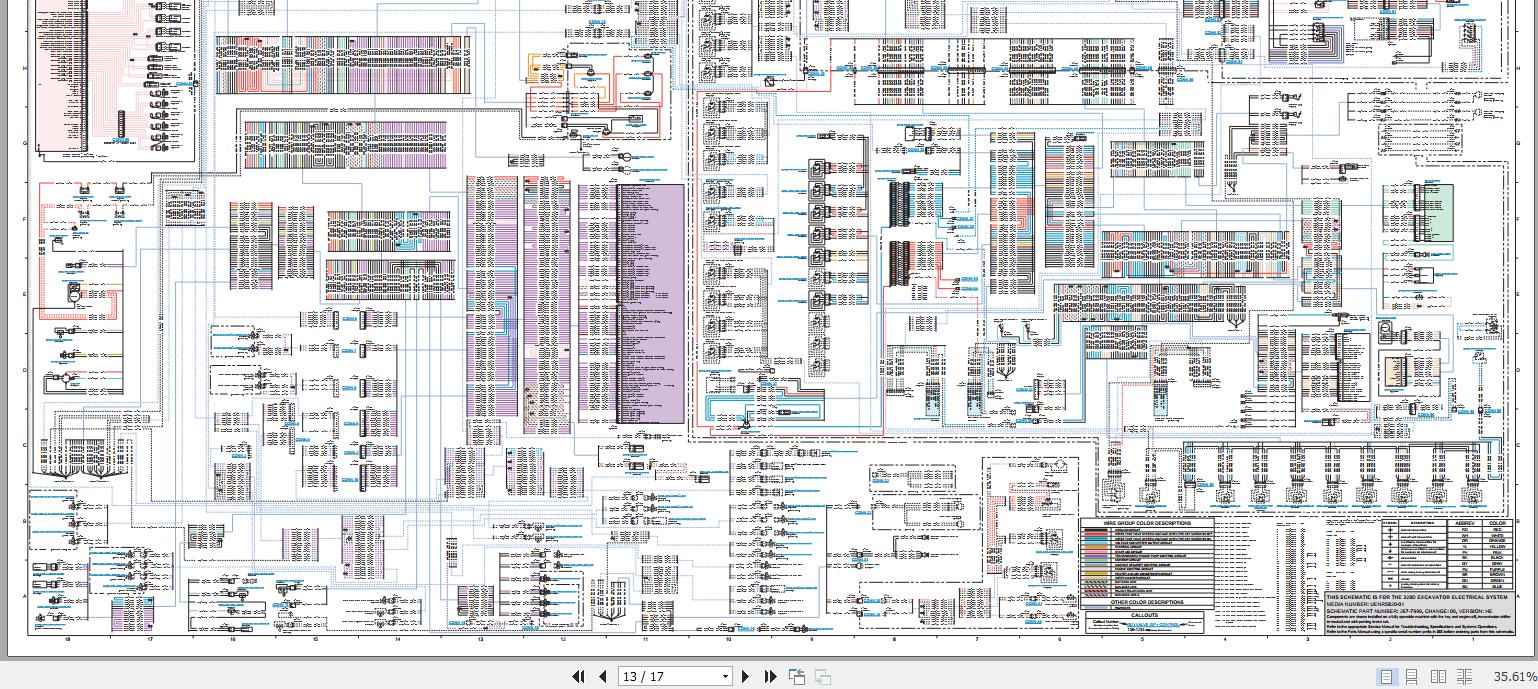This screenshot has height=689, width=1538.
Task: Switch to two-page facing view
Action: pyautogui.click(x=1439, y=677)
